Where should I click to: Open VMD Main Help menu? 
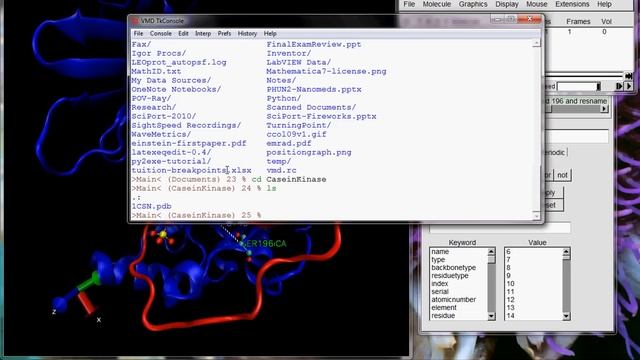[604, 4]
